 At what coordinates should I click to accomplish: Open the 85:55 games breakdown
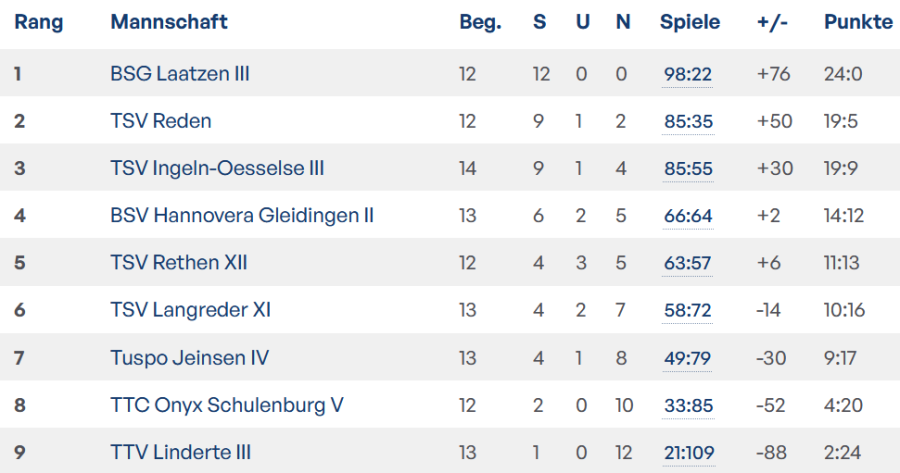click(x=688, y=170)
